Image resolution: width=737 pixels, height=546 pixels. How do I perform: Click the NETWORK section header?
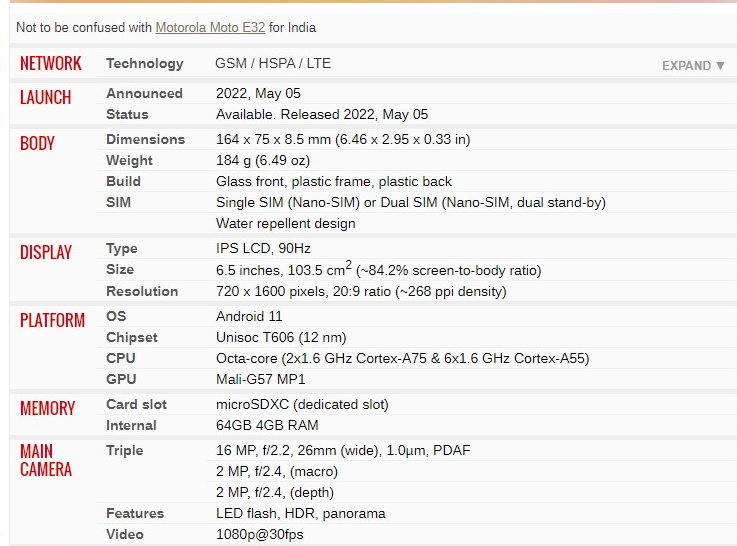pos(51,63)
